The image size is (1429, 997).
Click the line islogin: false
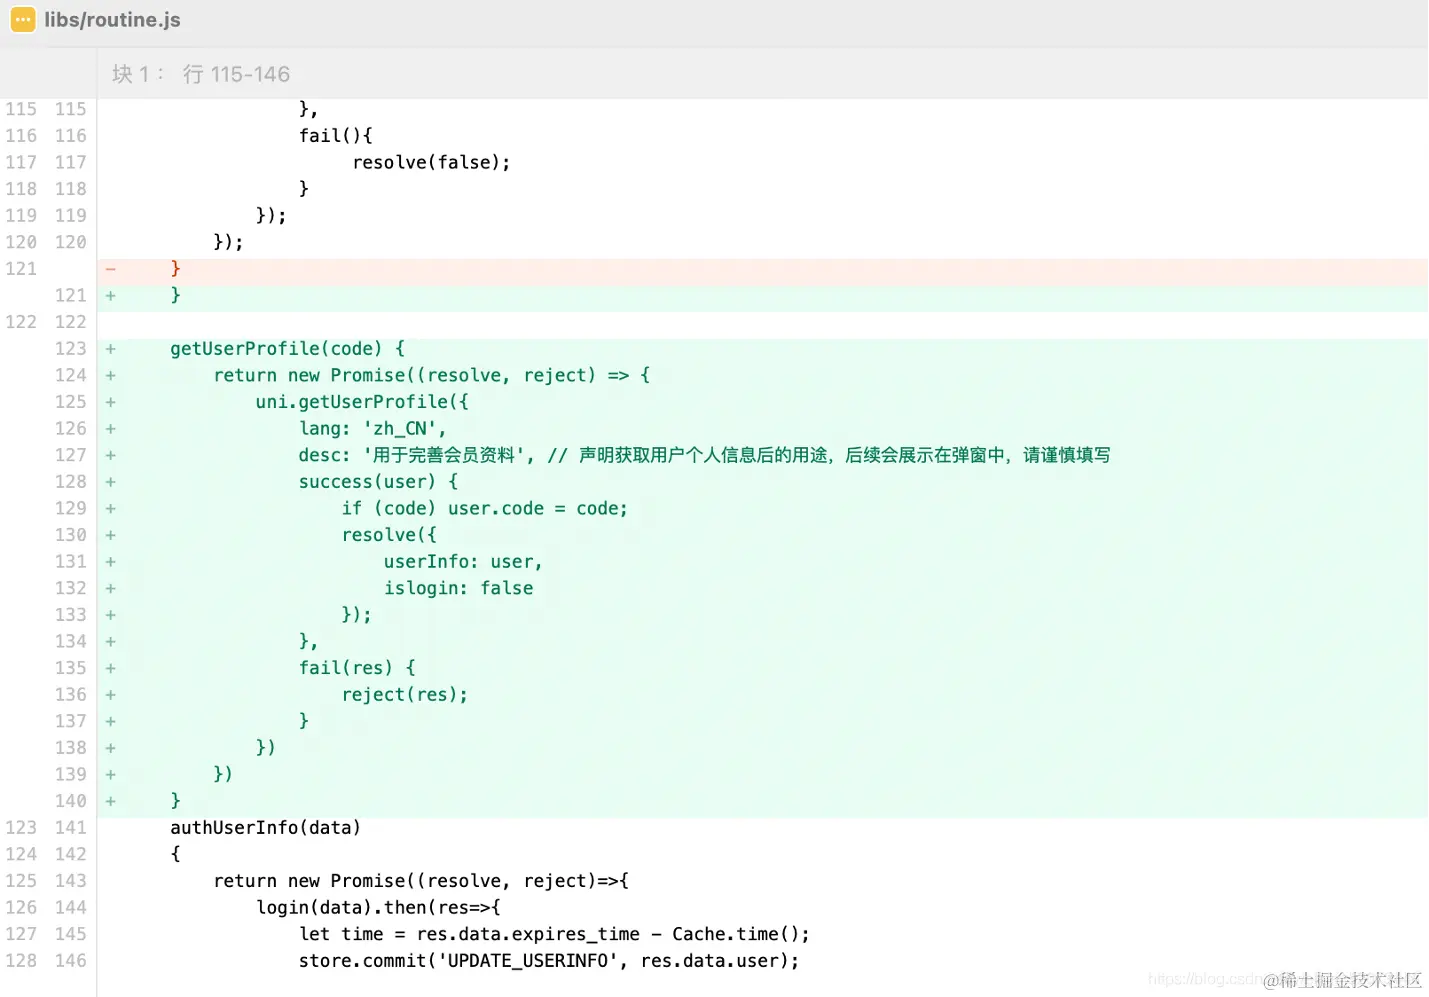pyautogui.click(x=458, y=588)
